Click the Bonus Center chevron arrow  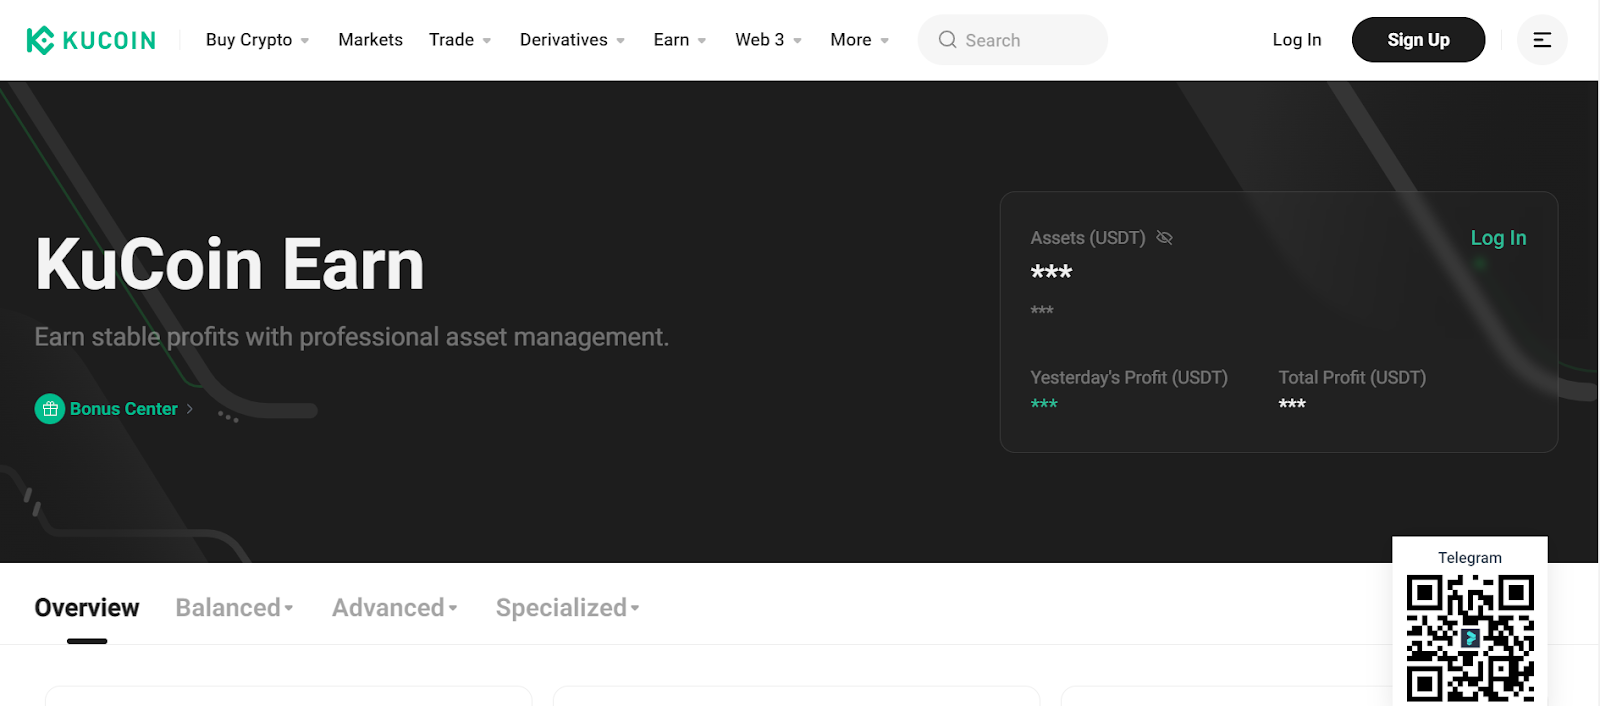coord(189,409)
